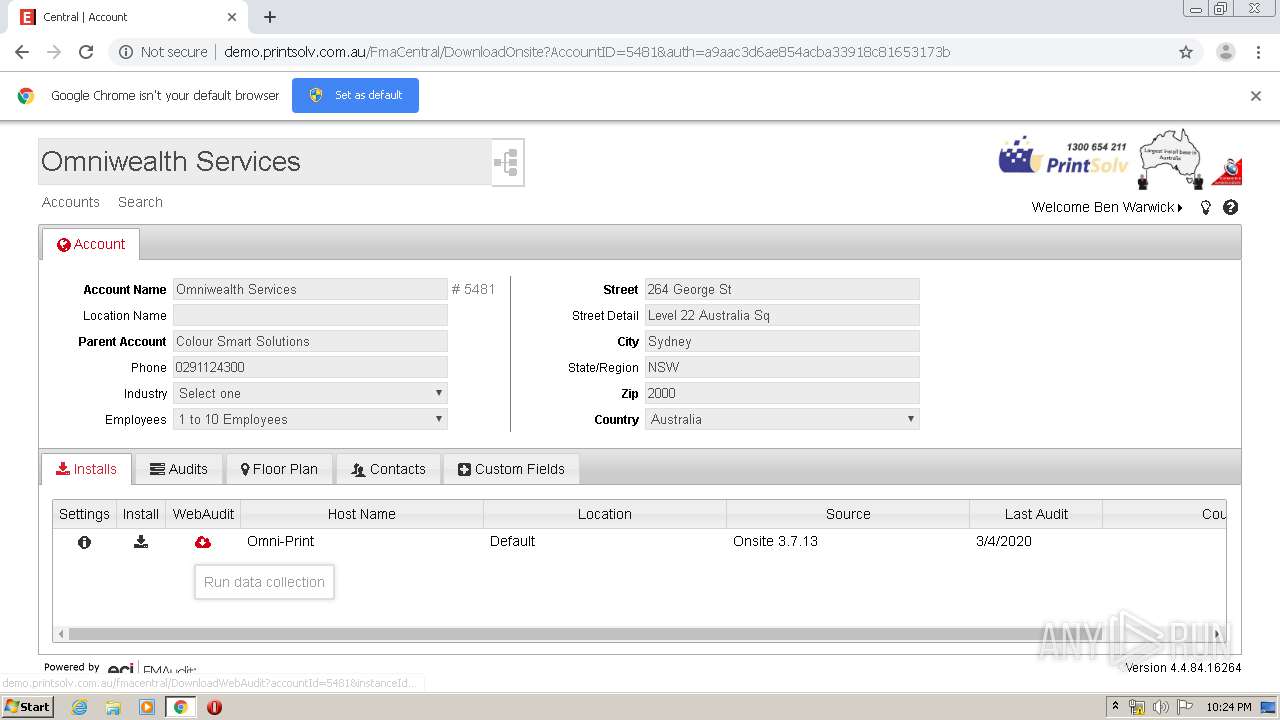Select the Account tab
The width and height of the screenshot is (1280, 720).
[x=91, y=244]
